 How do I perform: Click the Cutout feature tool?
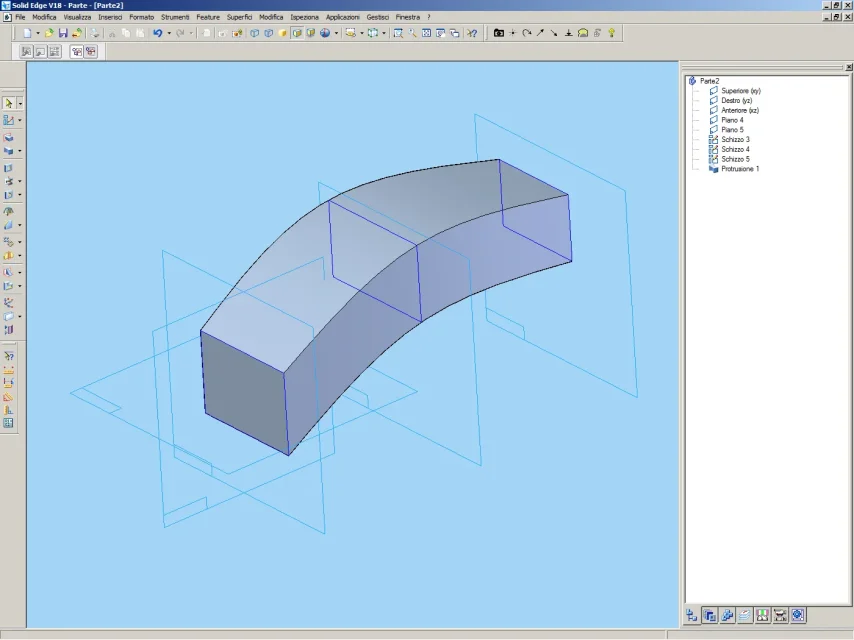9,151
